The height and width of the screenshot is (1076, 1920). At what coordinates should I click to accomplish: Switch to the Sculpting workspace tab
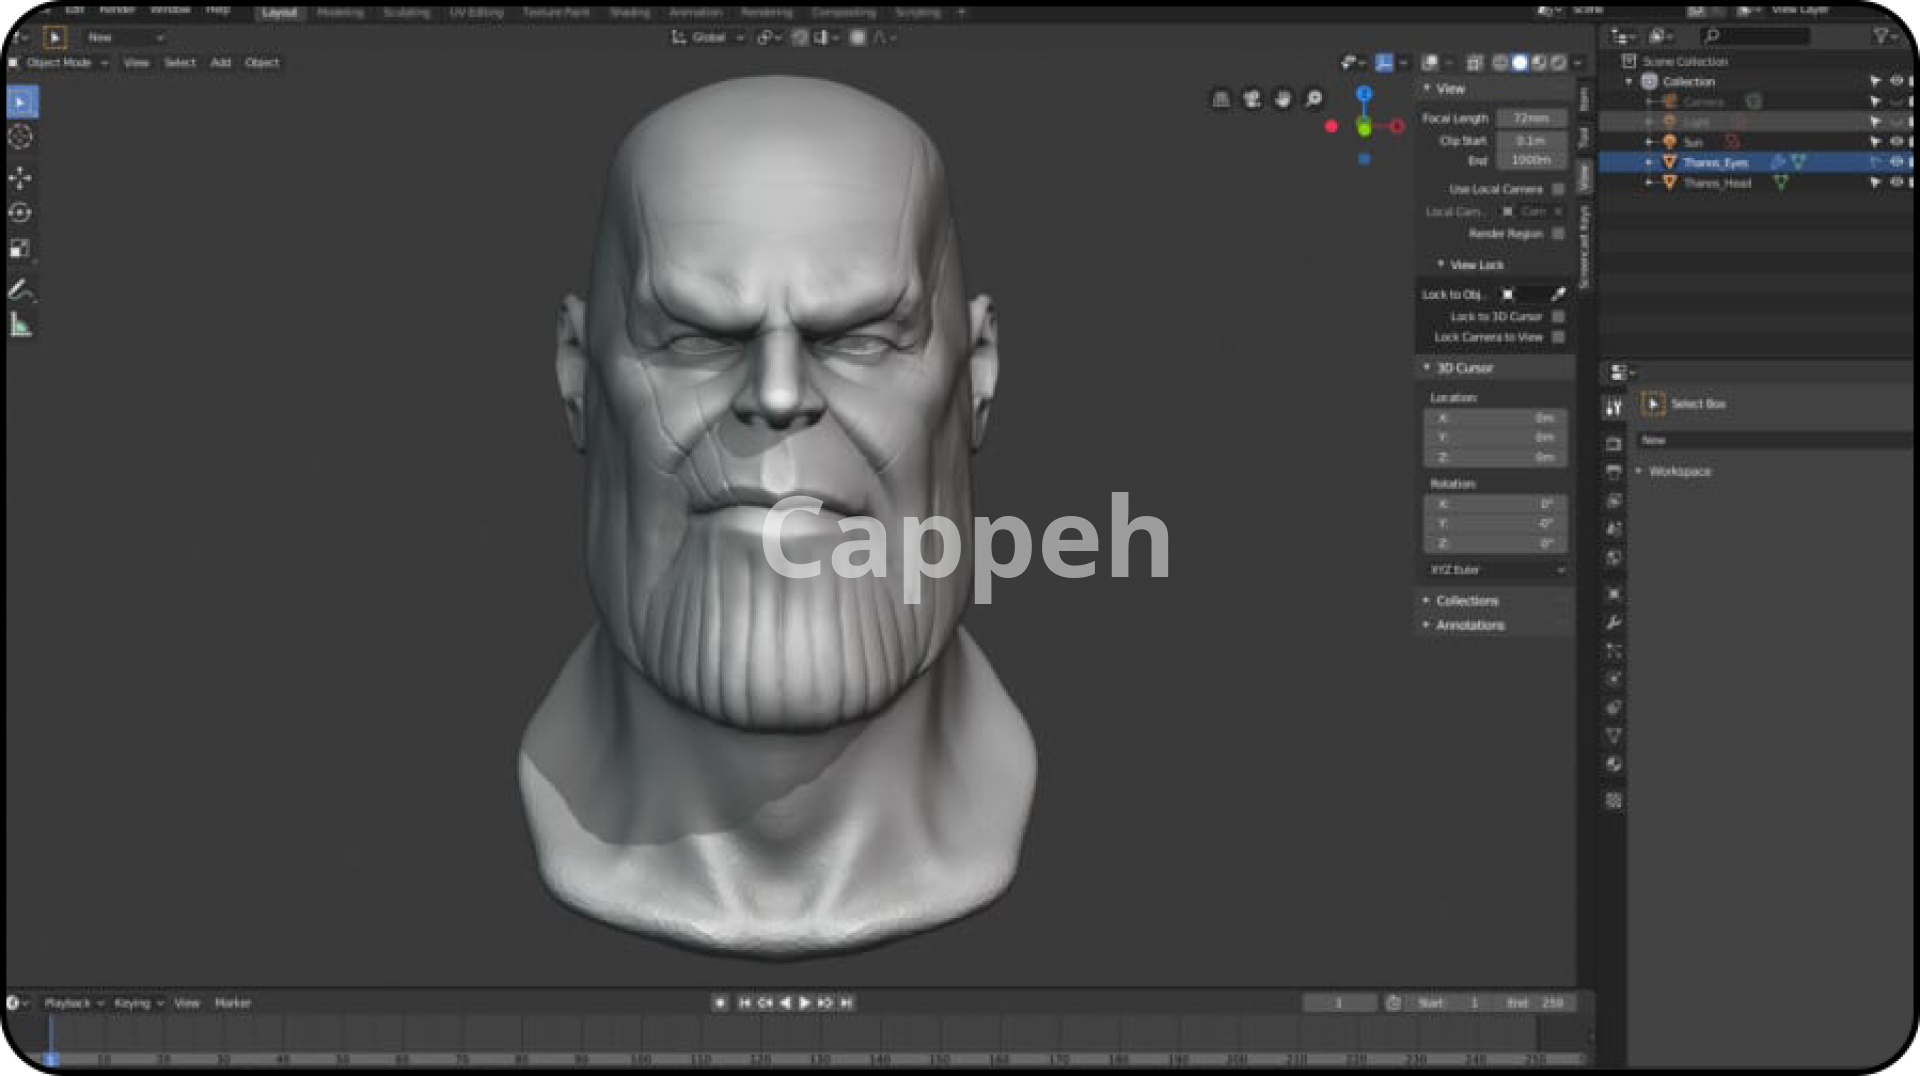click(x=406, y=13)
